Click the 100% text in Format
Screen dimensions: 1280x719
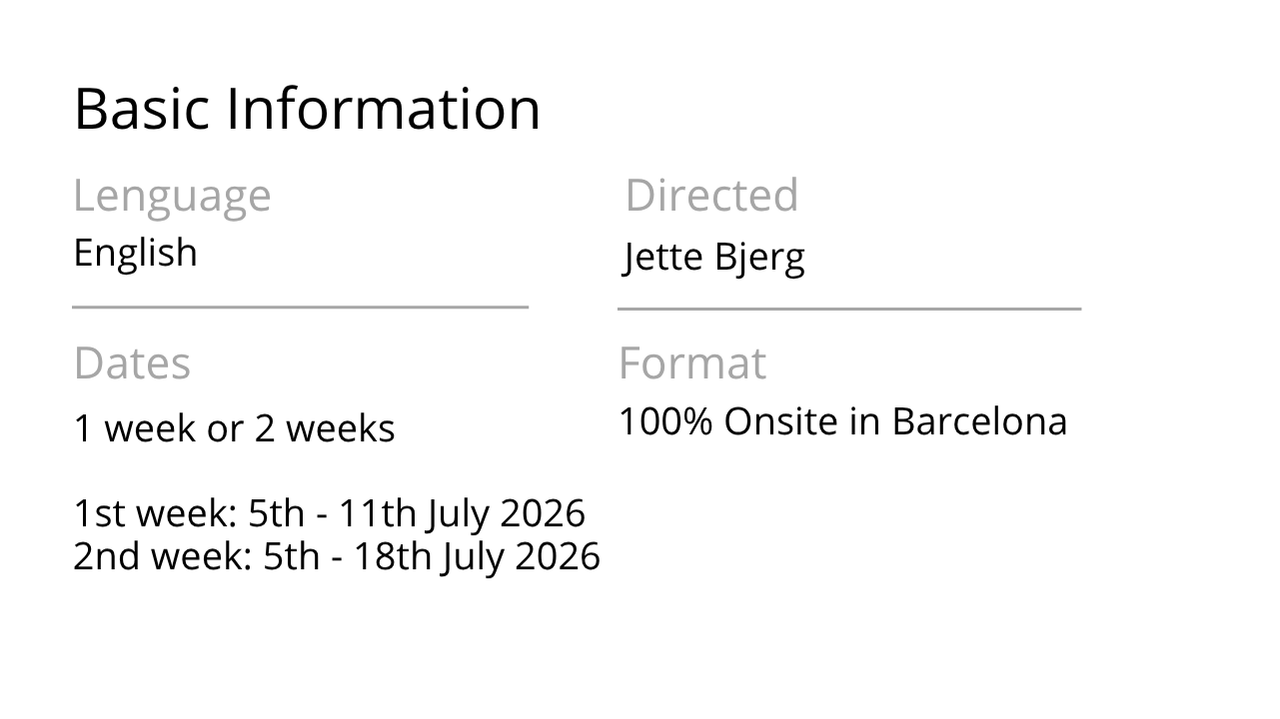(x=665, y=421)
